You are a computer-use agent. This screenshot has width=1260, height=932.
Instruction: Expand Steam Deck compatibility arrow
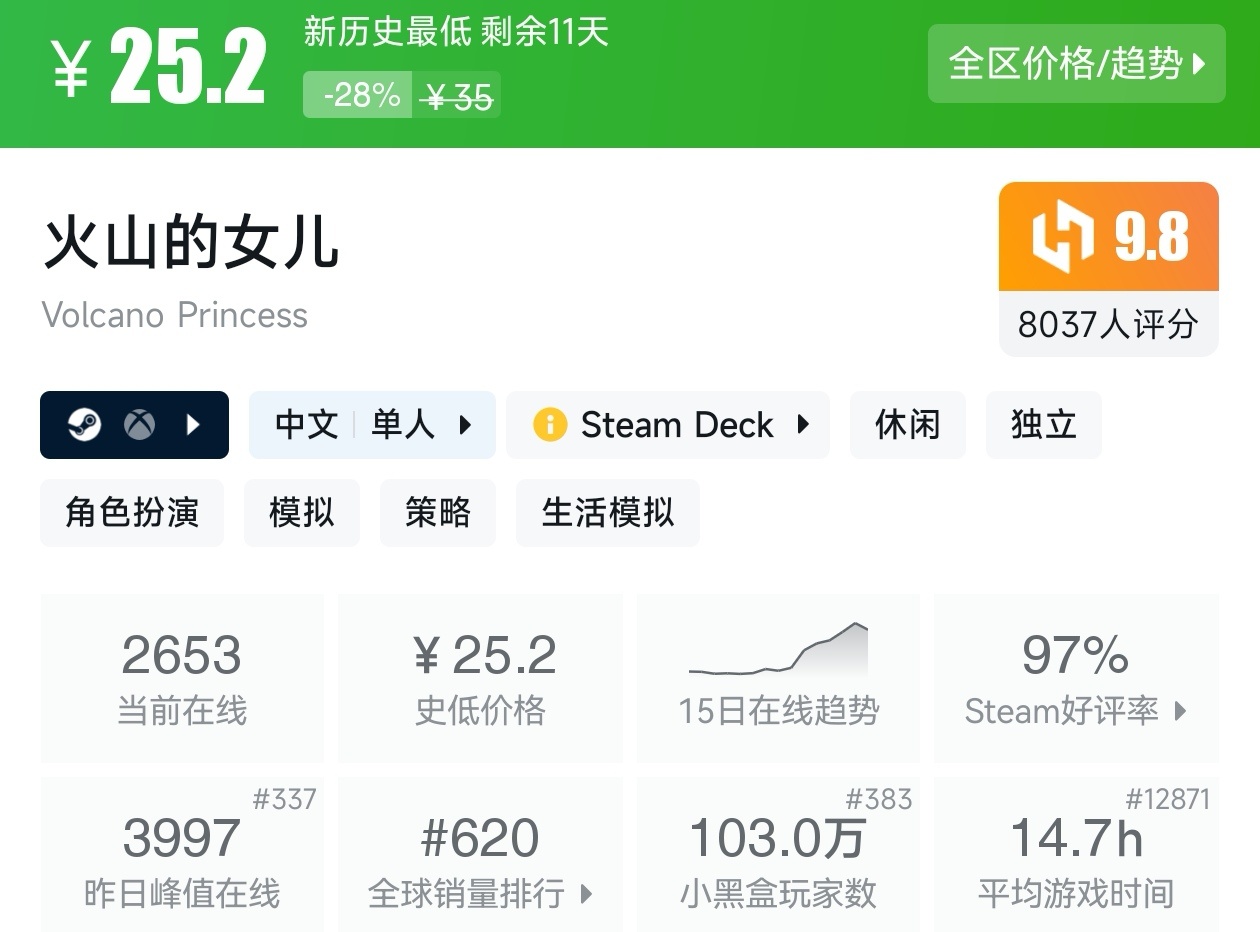[802, 424]
